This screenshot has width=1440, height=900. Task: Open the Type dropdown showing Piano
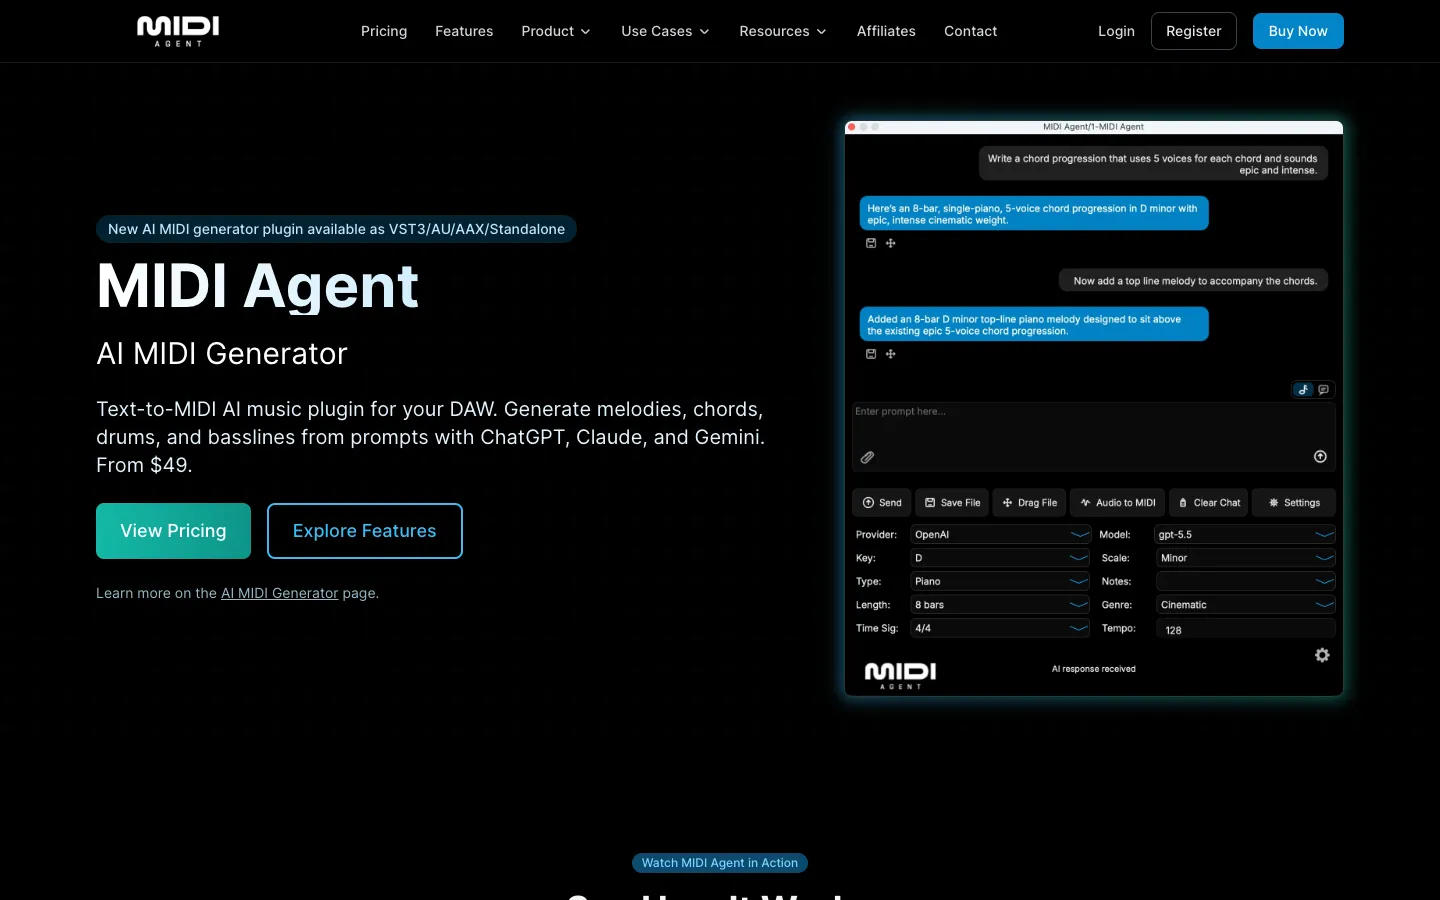(1000, 581)
